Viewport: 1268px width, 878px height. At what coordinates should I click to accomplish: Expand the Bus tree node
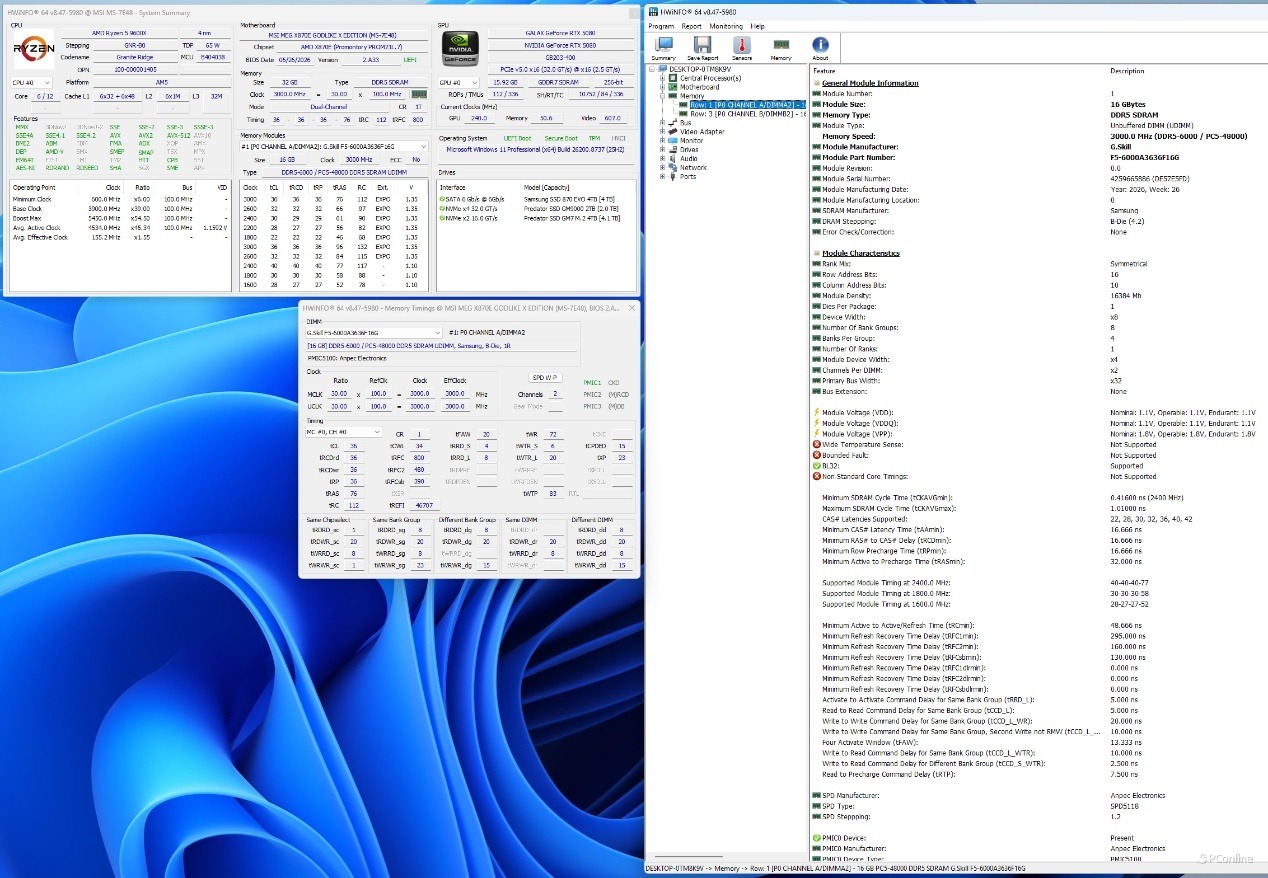662,123
